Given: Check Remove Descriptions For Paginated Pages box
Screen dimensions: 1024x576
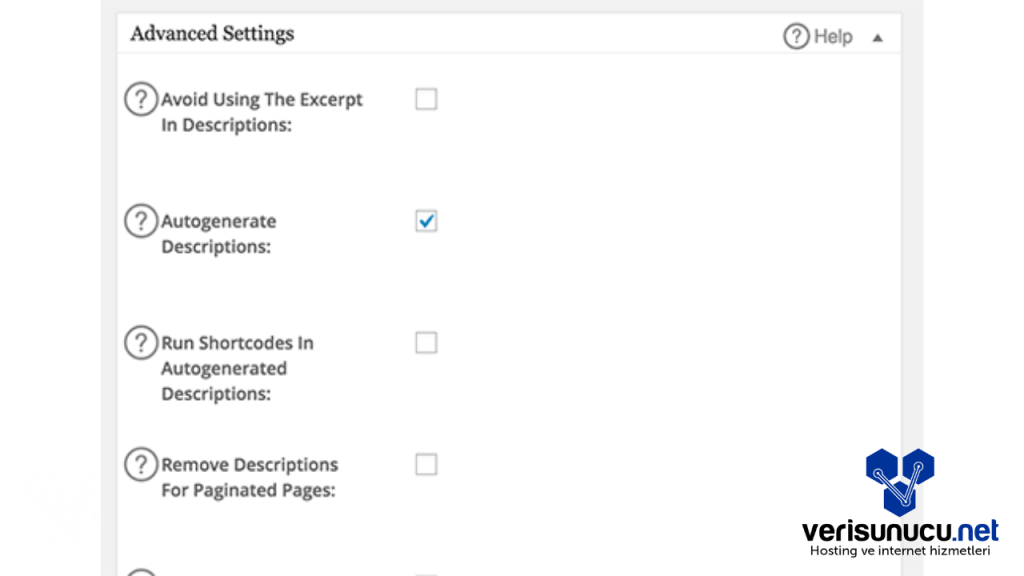Looking at the screenshot, I should point(426,465).
